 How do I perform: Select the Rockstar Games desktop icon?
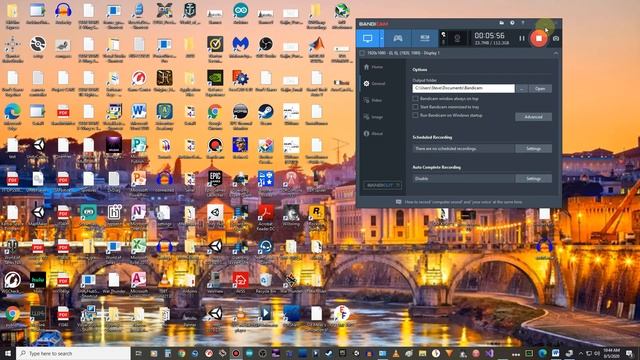click(316, 216)
